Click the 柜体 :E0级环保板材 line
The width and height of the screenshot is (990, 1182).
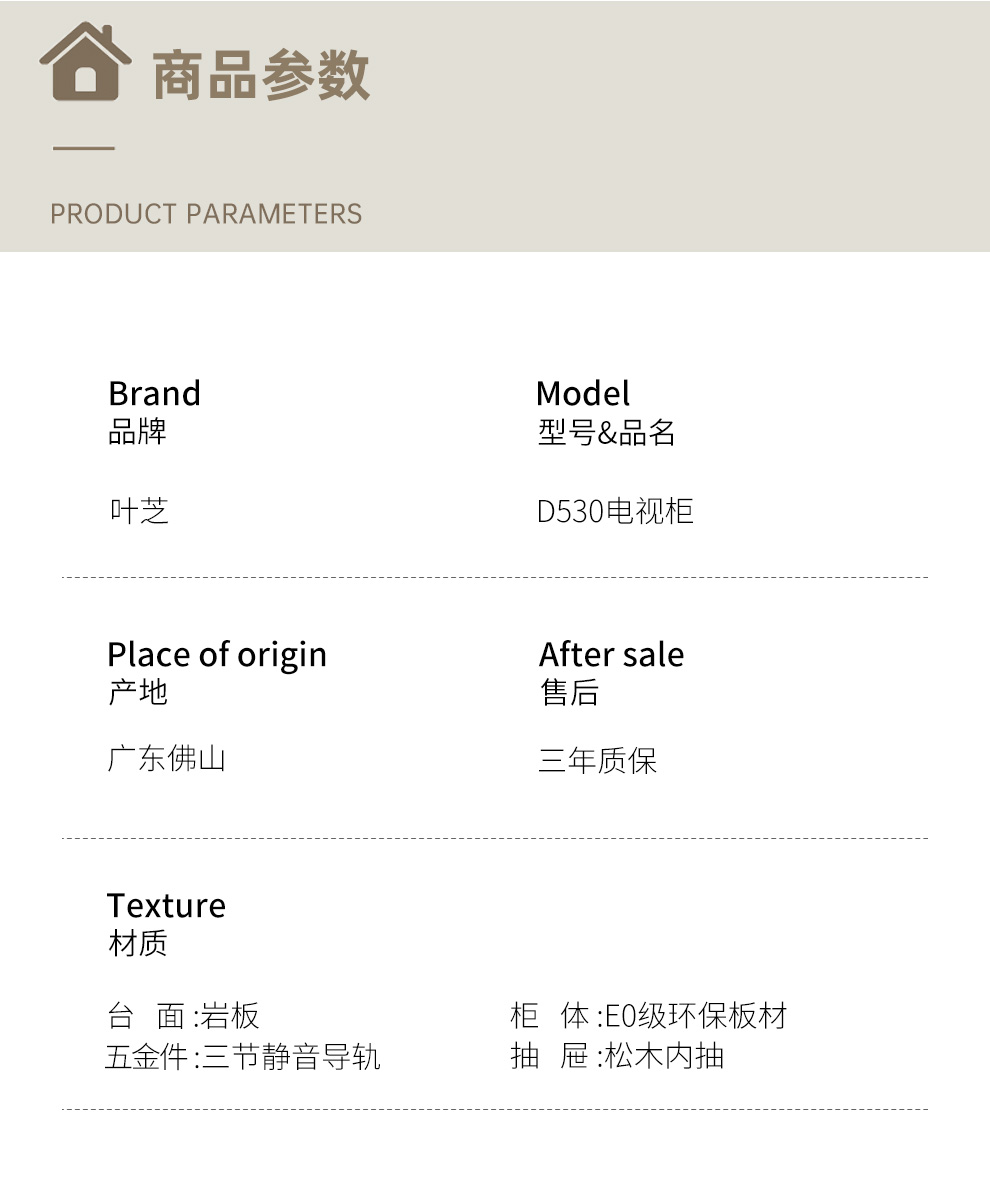coord(648,1016)
